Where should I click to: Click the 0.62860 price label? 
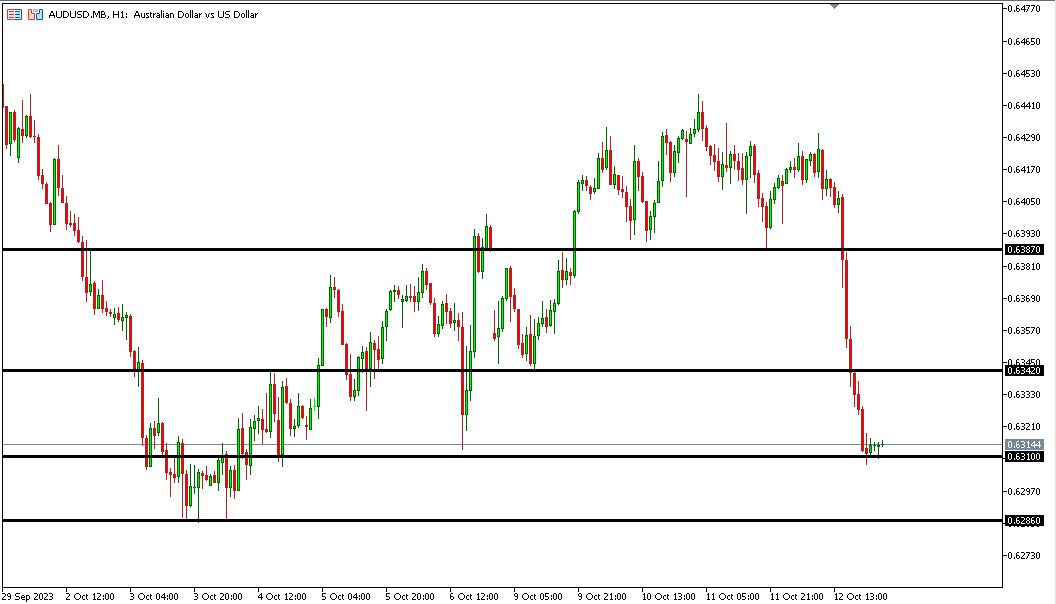click(x=1024, y=521)
